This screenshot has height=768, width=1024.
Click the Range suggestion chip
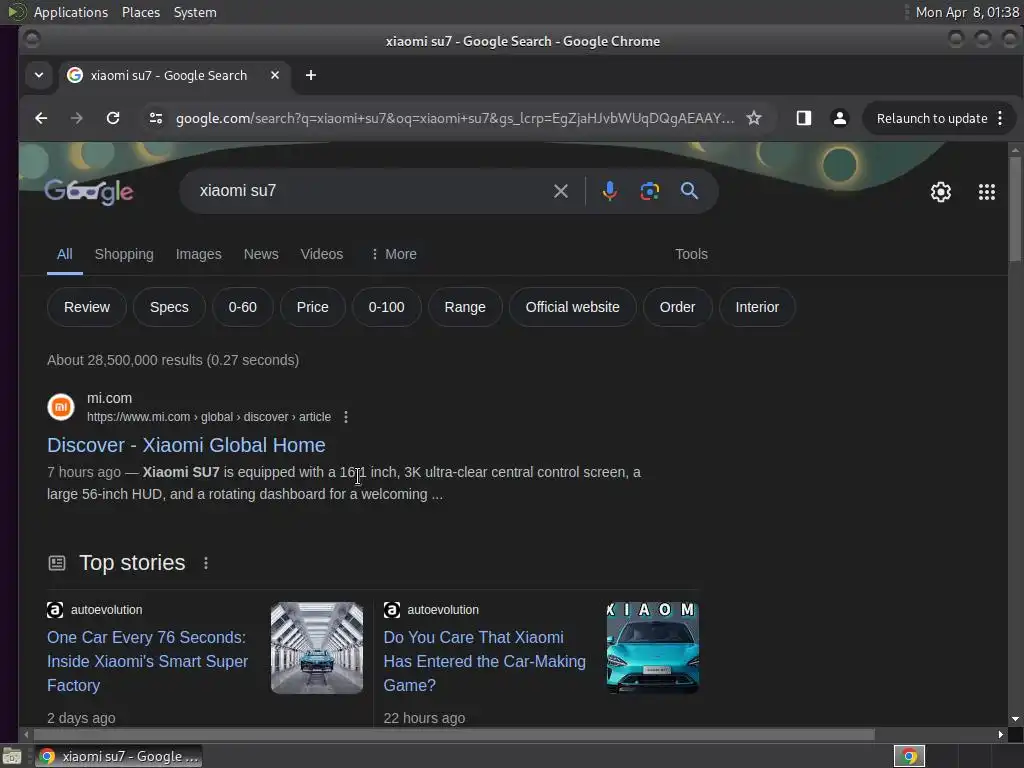(465, 307)
